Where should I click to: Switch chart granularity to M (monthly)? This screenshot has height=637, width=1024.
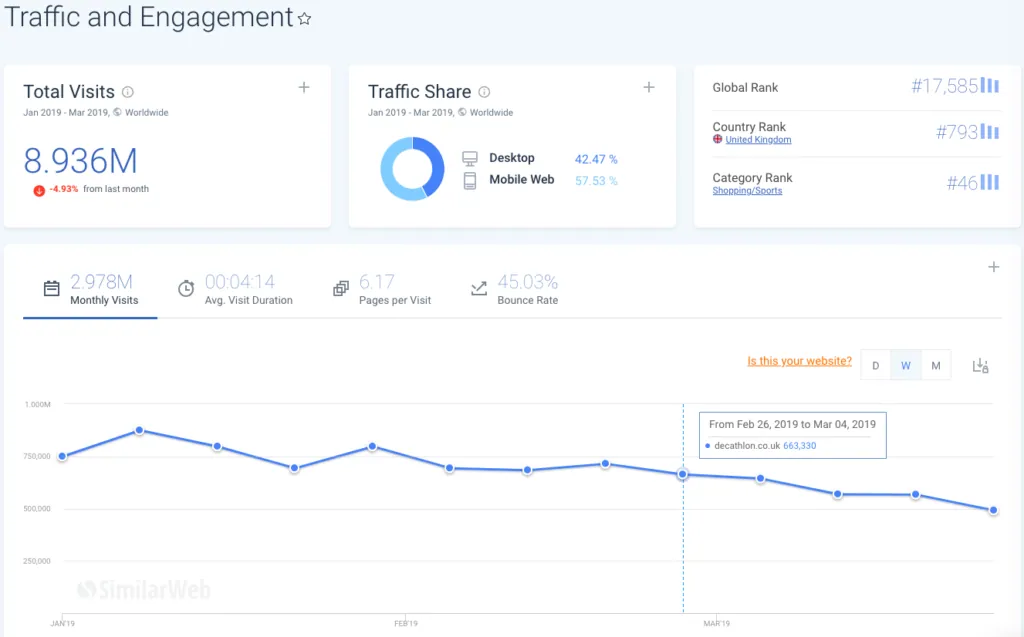[x=936, y=366]
